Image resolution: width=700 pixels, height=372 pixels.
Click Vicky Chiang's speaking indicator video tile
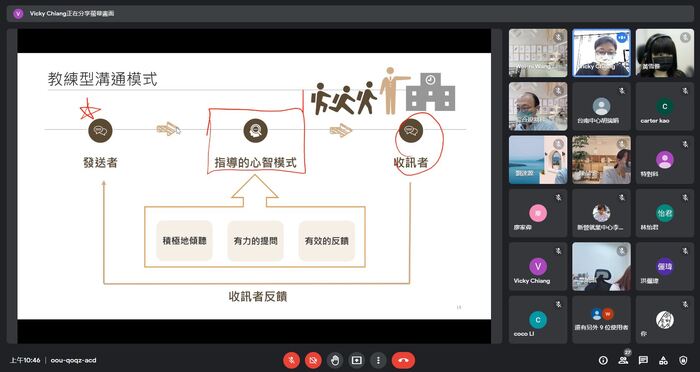pos(601,53)
